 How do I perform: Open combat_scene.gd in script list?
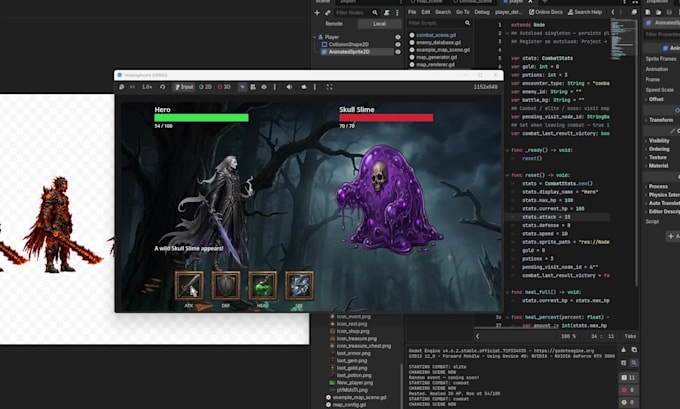coord(436,35)
